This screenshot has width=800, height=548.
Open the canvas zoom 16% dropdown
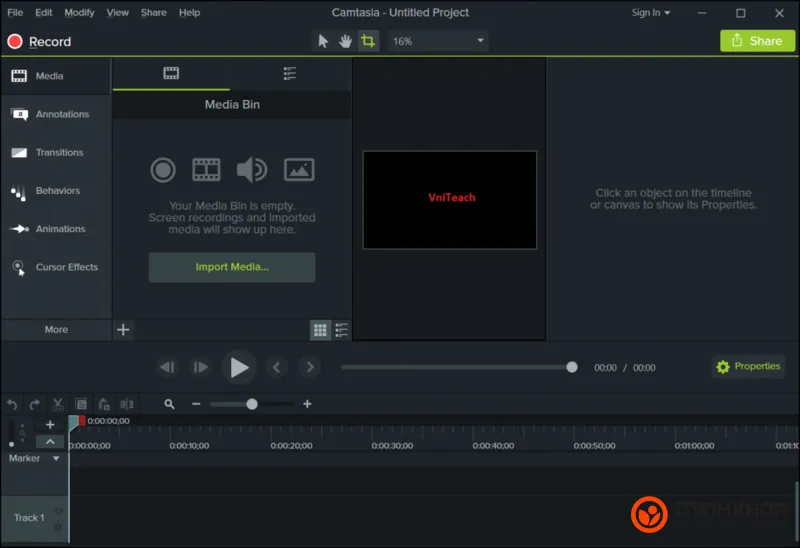click(x=438, y=41)
